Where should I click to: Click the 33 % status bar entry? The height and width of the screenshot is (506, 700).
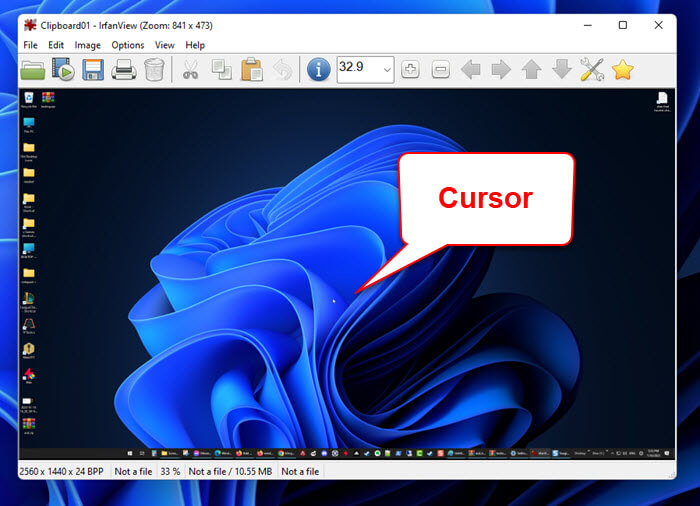[170, 471]
